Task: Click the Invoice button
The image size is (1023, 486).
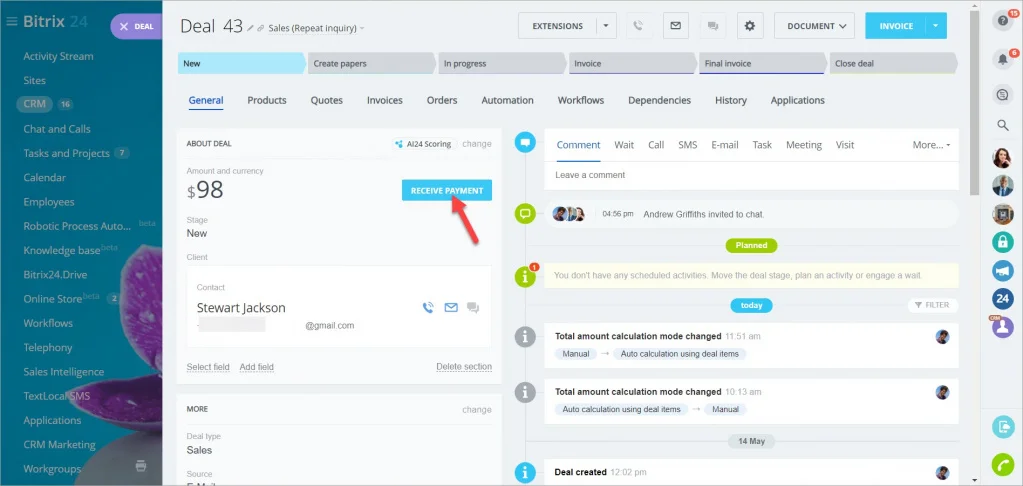Action: coord(896,26)
